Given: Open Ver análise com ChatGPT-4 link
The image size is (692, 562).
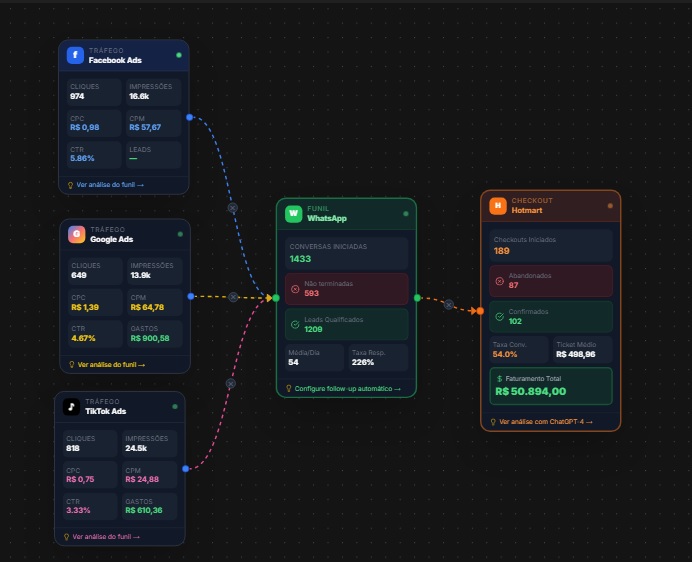Looking at the screenshot, I should coord(545,422).
